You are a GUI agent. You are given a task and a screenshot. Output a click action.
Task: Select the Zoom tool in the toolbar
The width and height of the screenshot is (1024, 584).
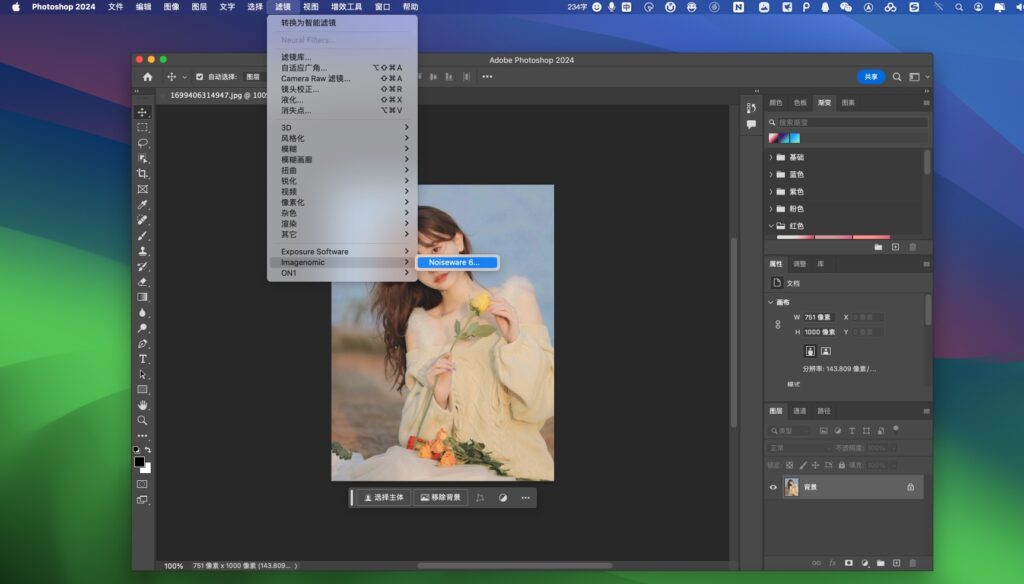(x=143, y=421)
